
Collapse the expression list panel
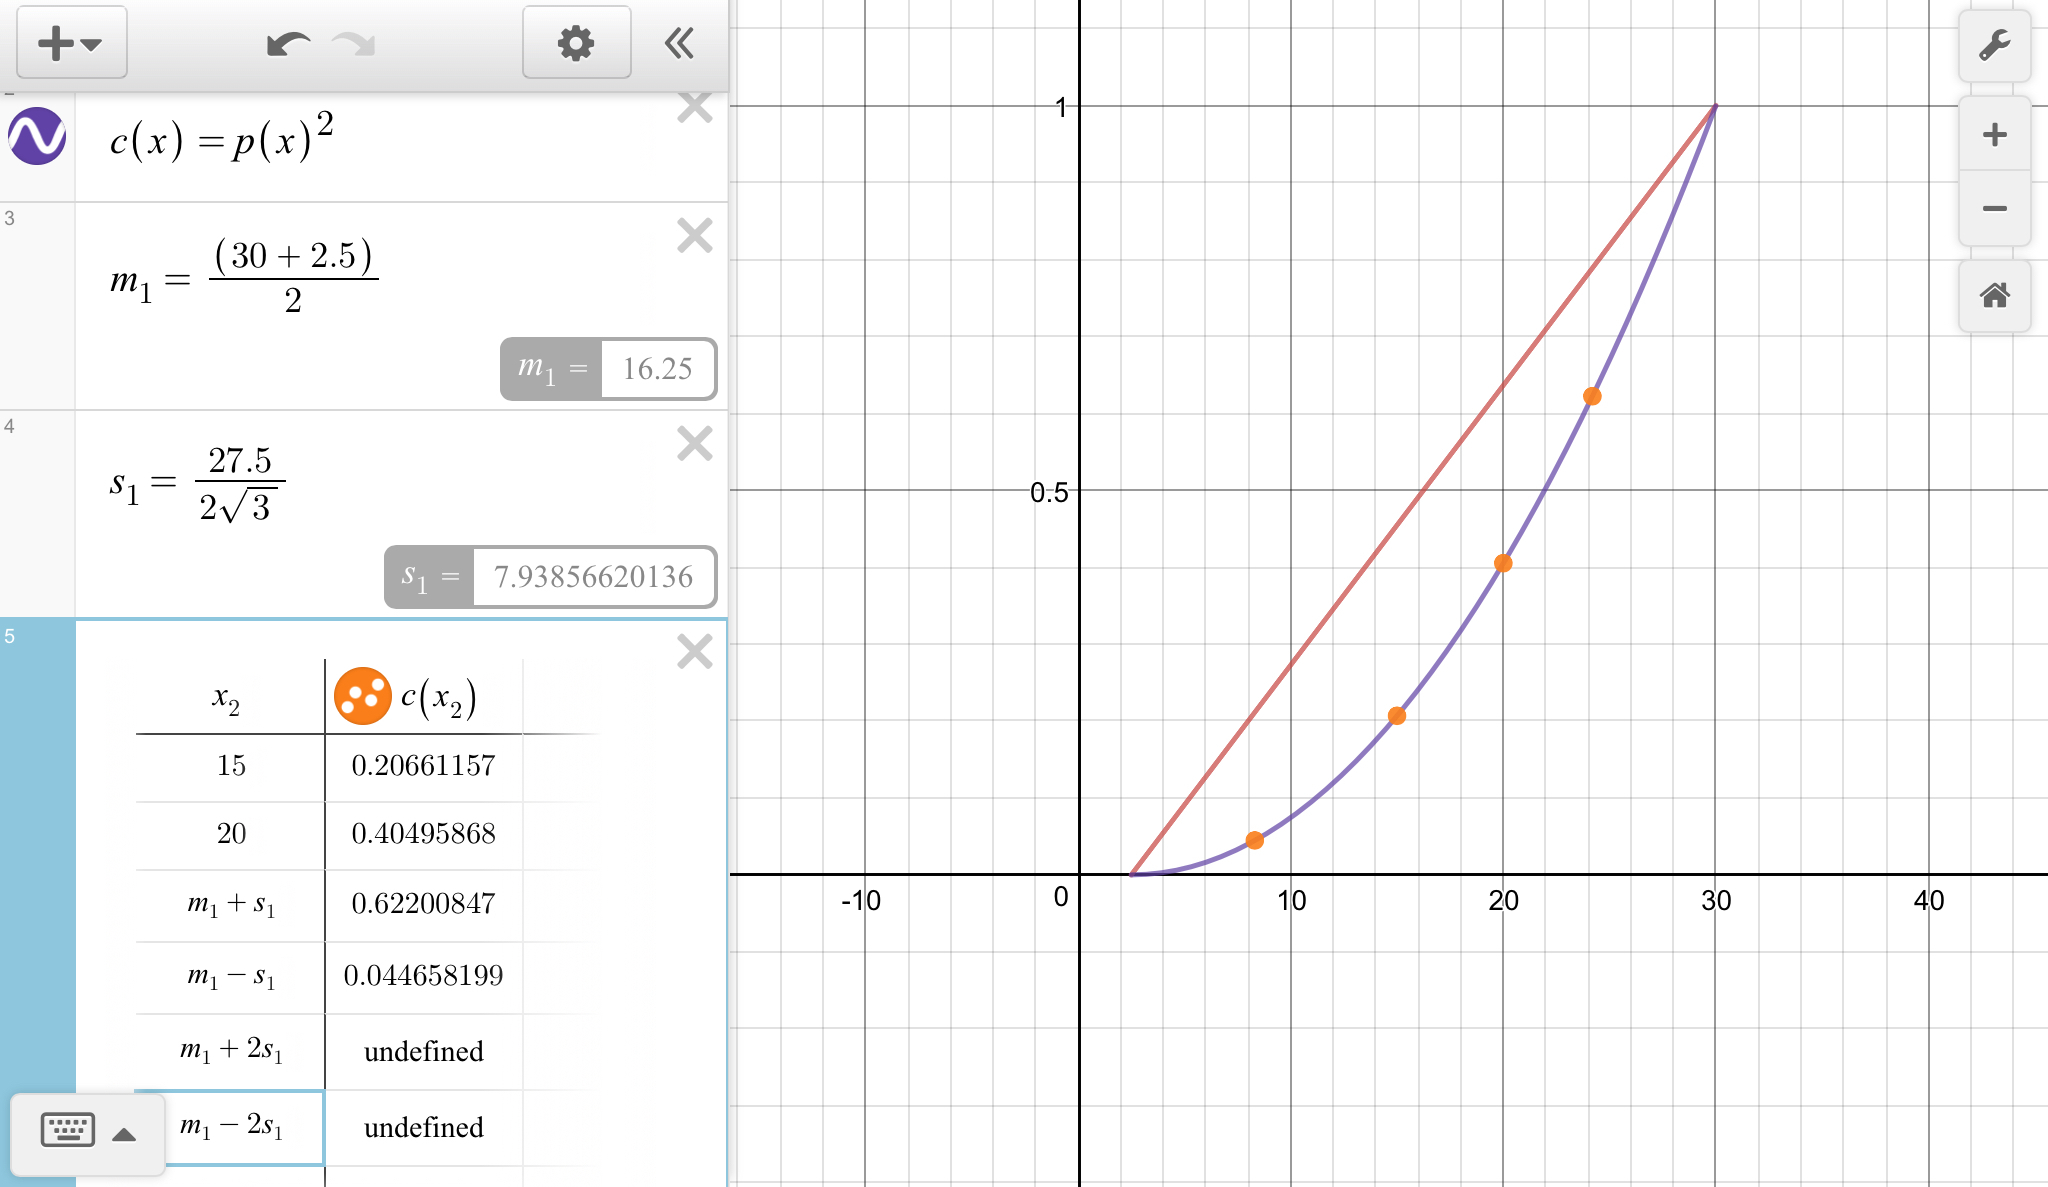(x=679, y=43)
